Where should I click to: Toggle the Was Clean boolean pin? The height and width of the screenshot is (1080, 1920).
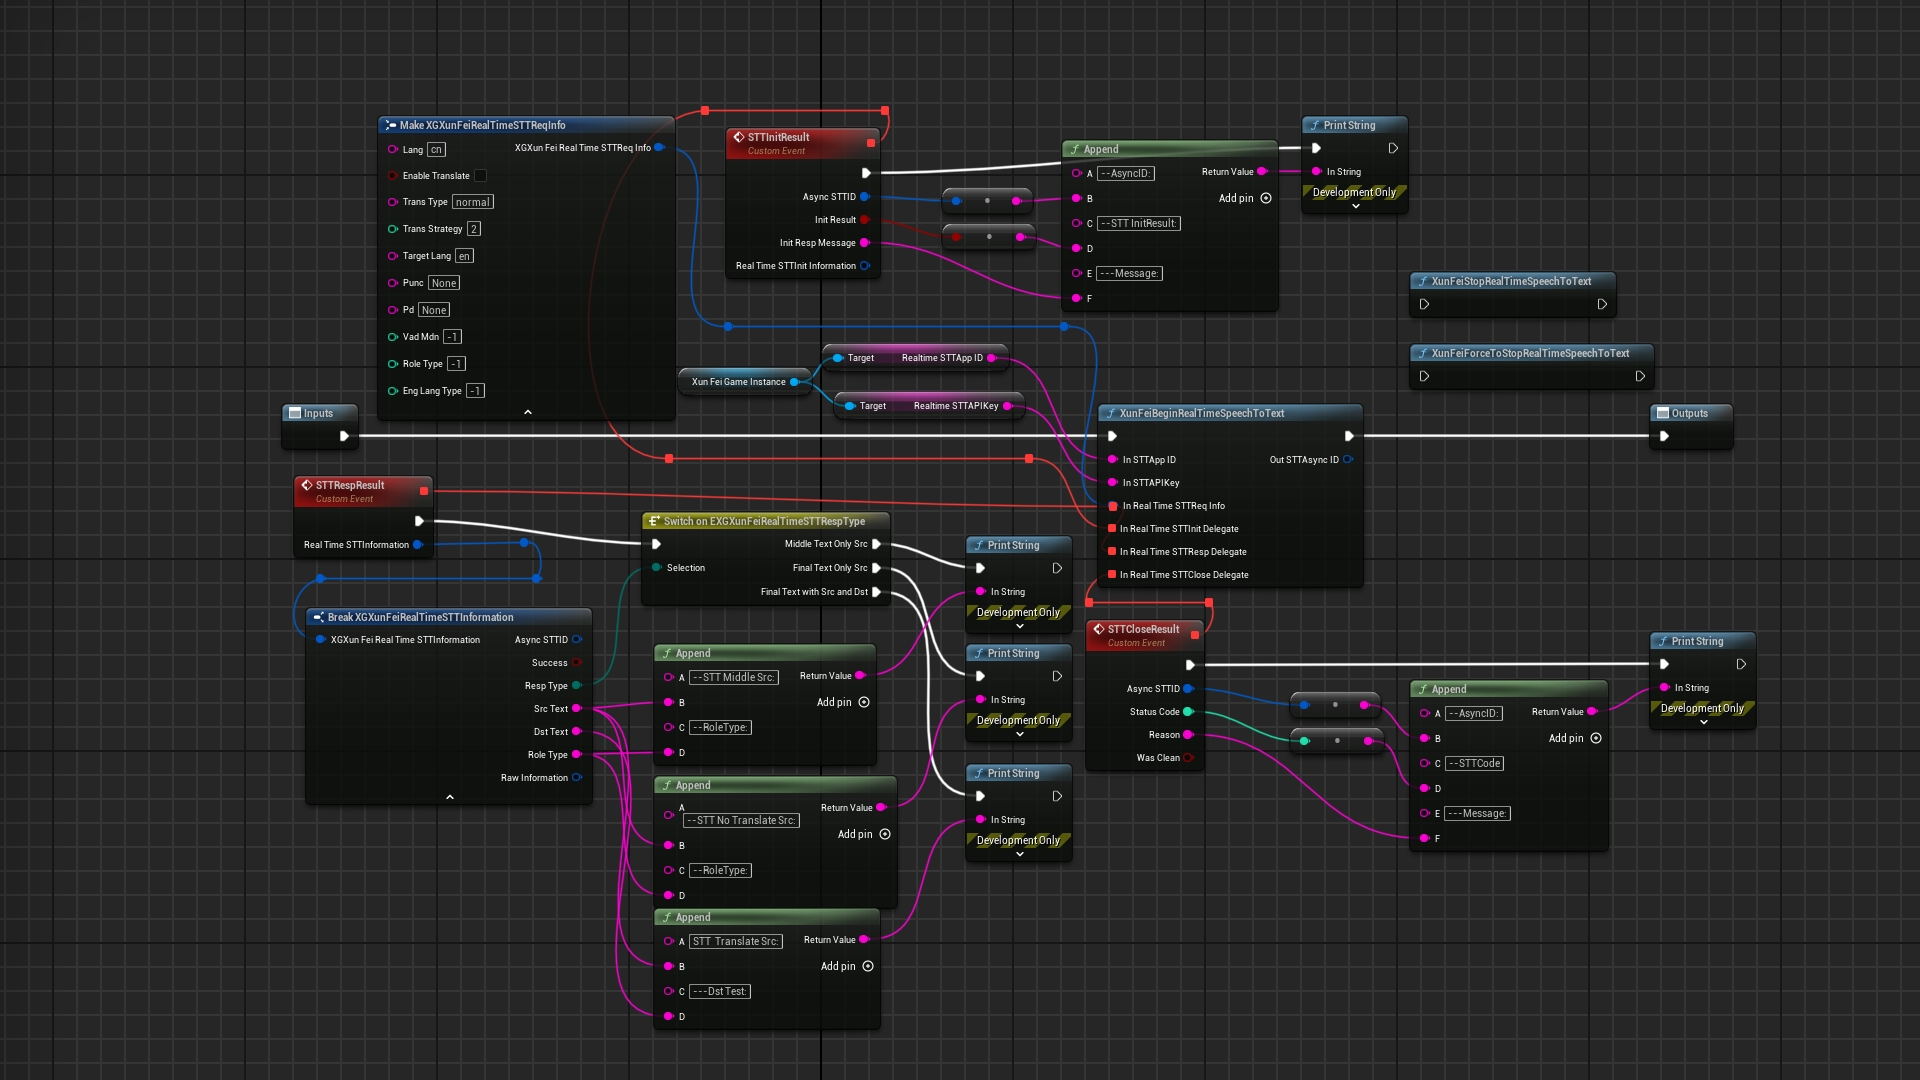pyautogui.click(x=1188, y=758)
